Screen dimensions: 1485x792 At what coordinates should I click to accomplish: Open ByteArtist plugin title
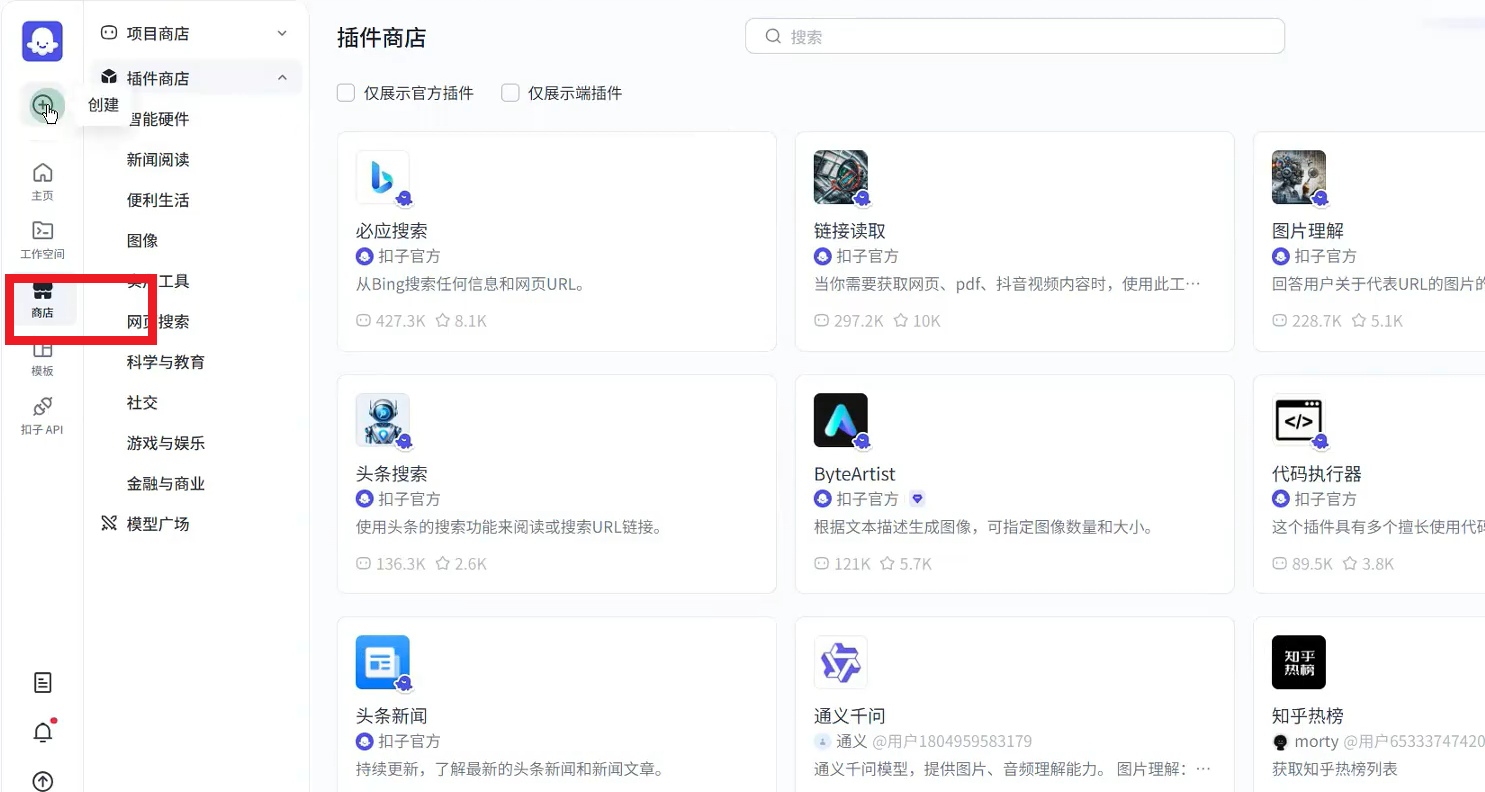(x=855, y=474)
